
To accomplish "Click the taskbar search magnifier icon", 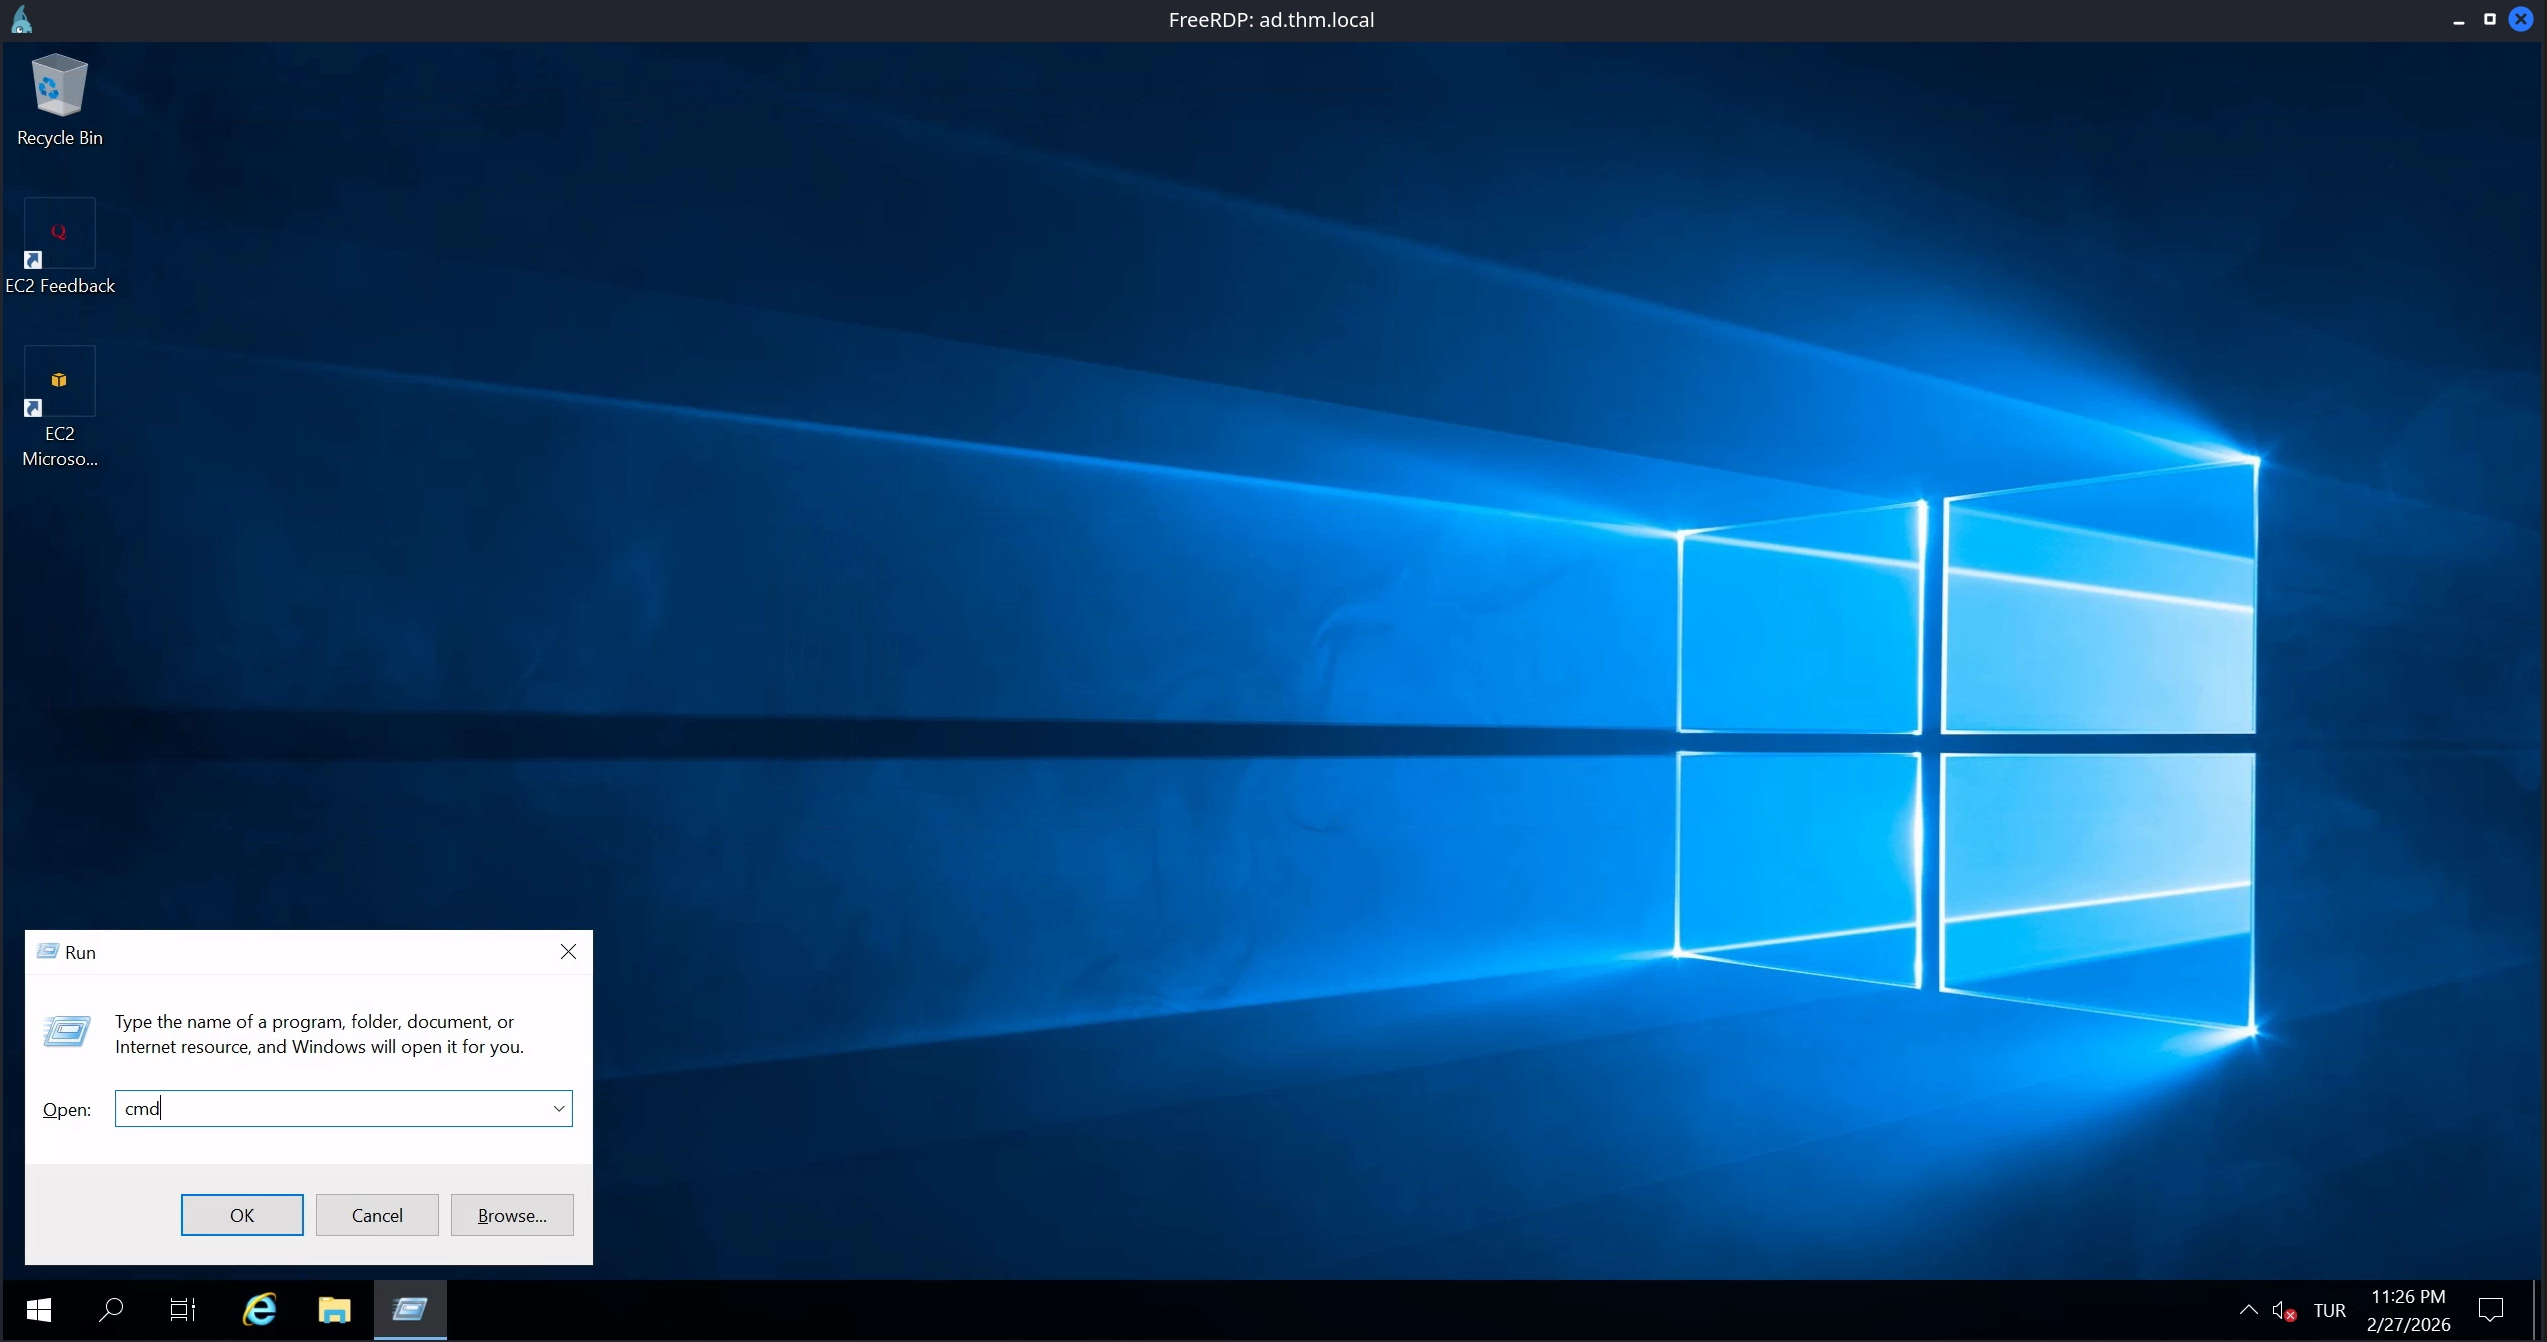I will (x=111, y=1310).
